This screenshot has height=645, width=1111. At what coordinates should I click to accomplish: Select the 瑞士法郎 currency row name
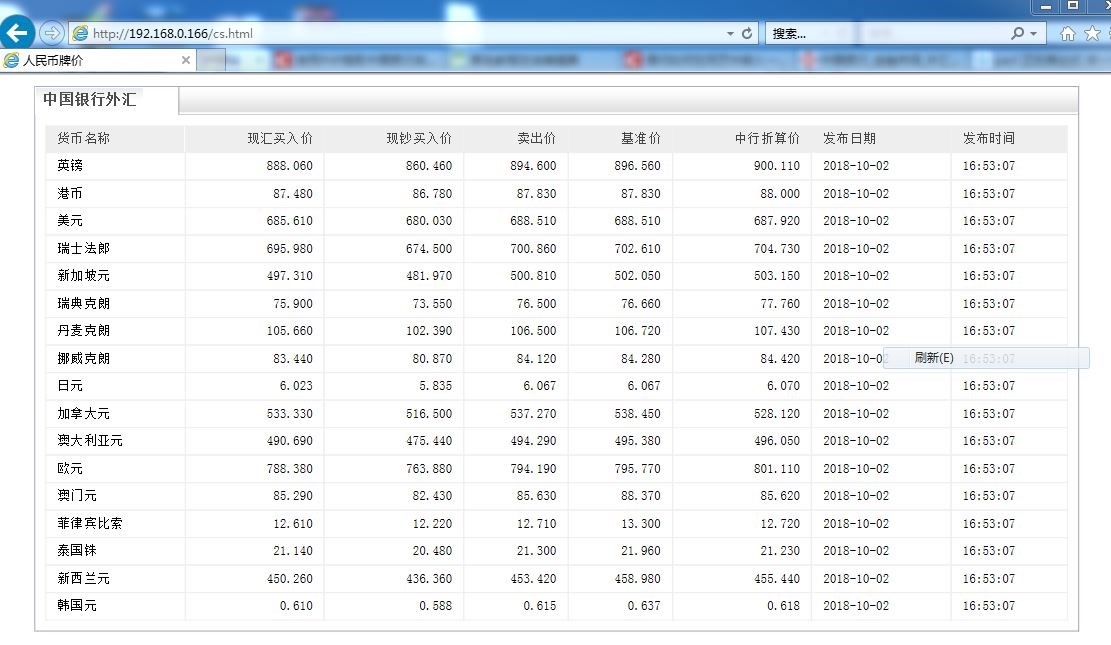click(x=84, y=248)
